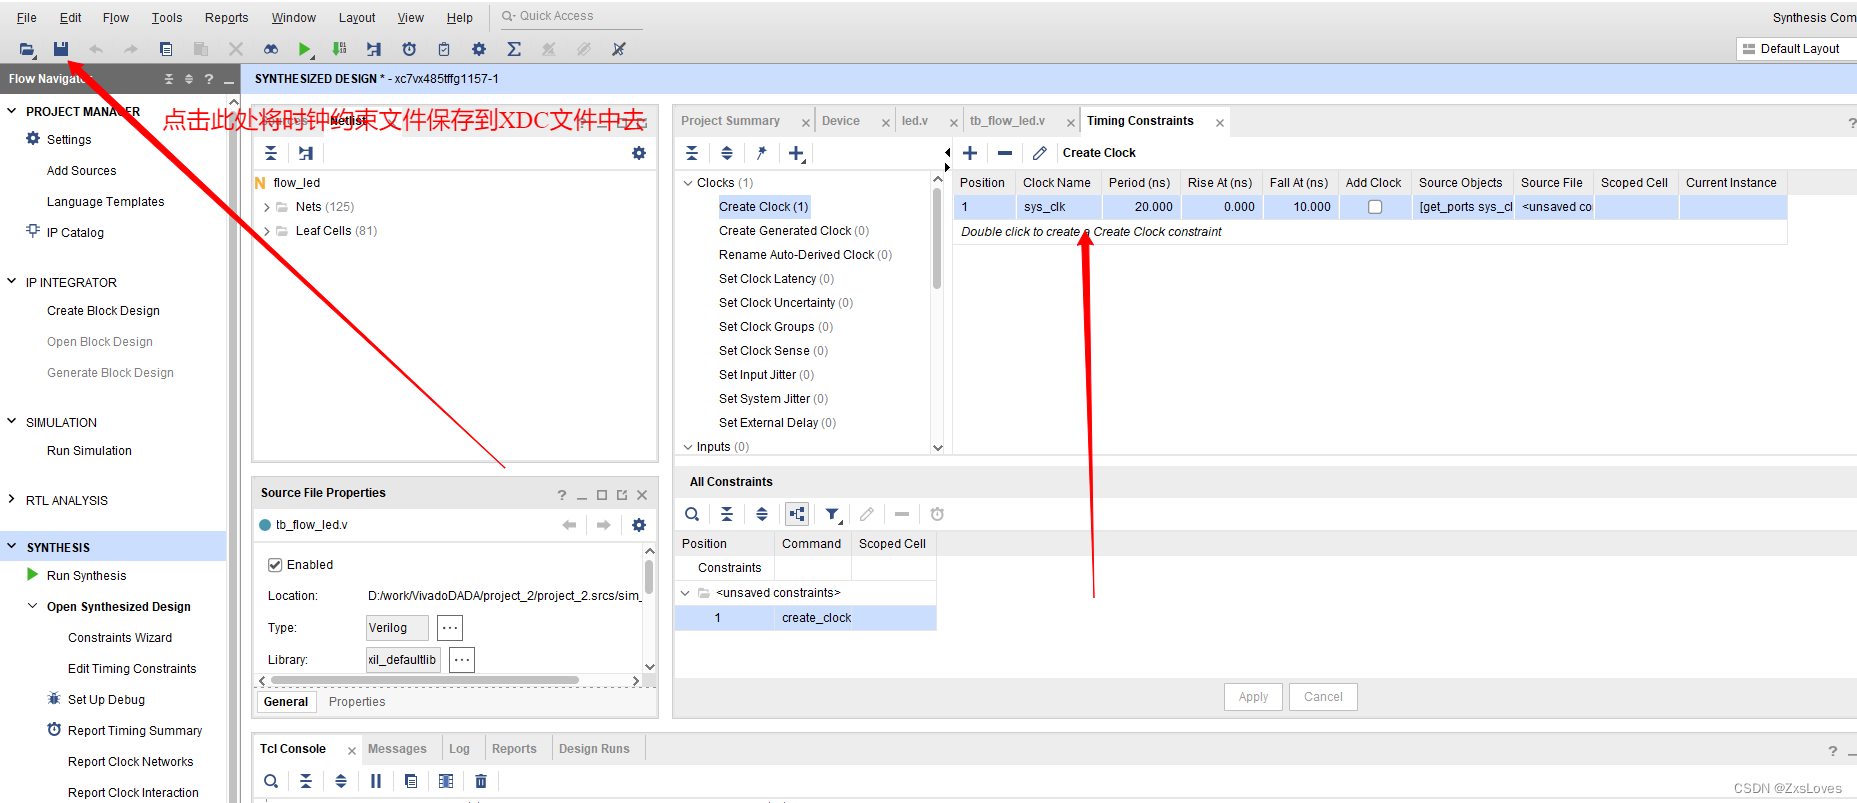
Task: Collapse all in the constraints tree toolbar
Action: coord(692,153)
